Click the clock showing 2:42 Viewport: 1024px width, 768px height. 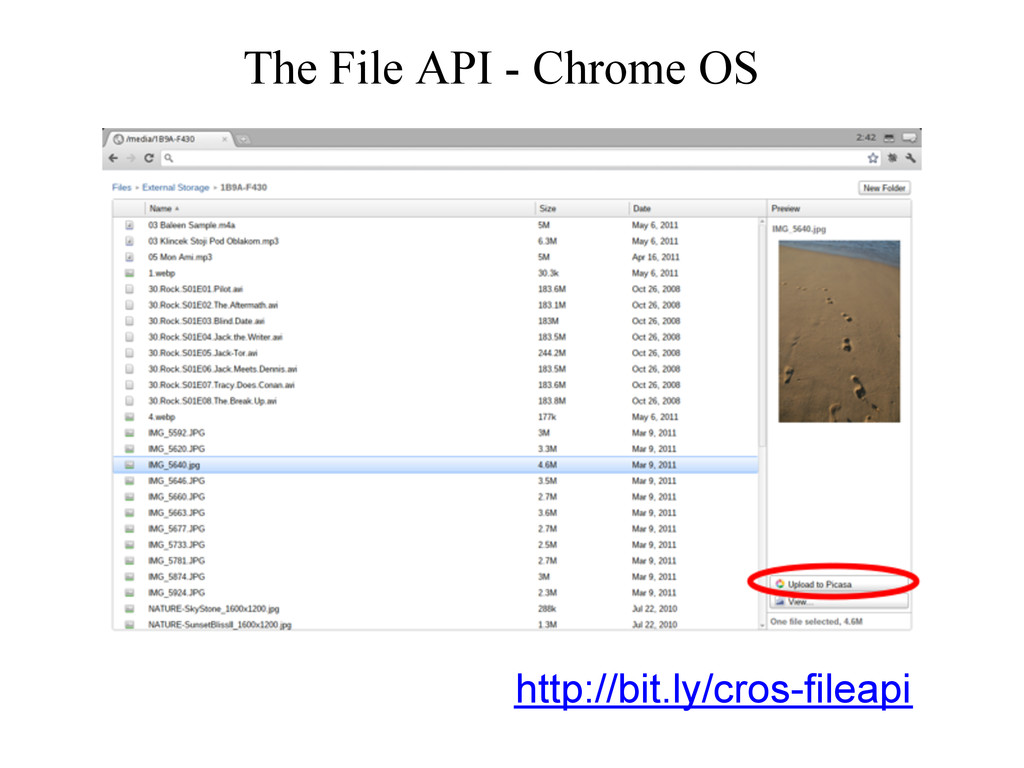click(x=866, y=138)
